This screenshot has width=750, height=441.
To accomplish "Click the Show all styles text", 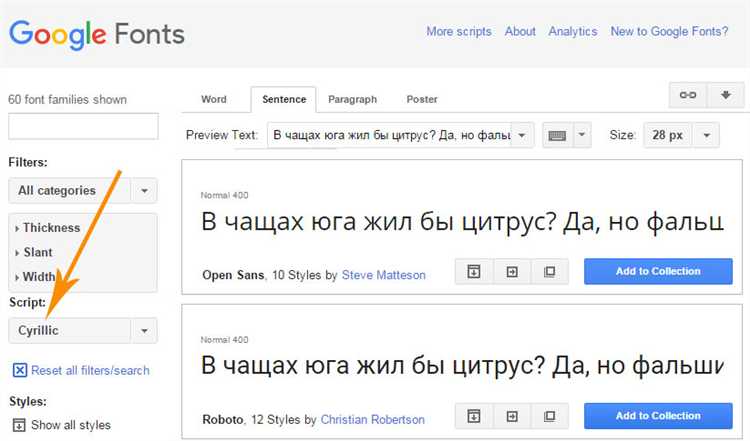I will (71, 425).
